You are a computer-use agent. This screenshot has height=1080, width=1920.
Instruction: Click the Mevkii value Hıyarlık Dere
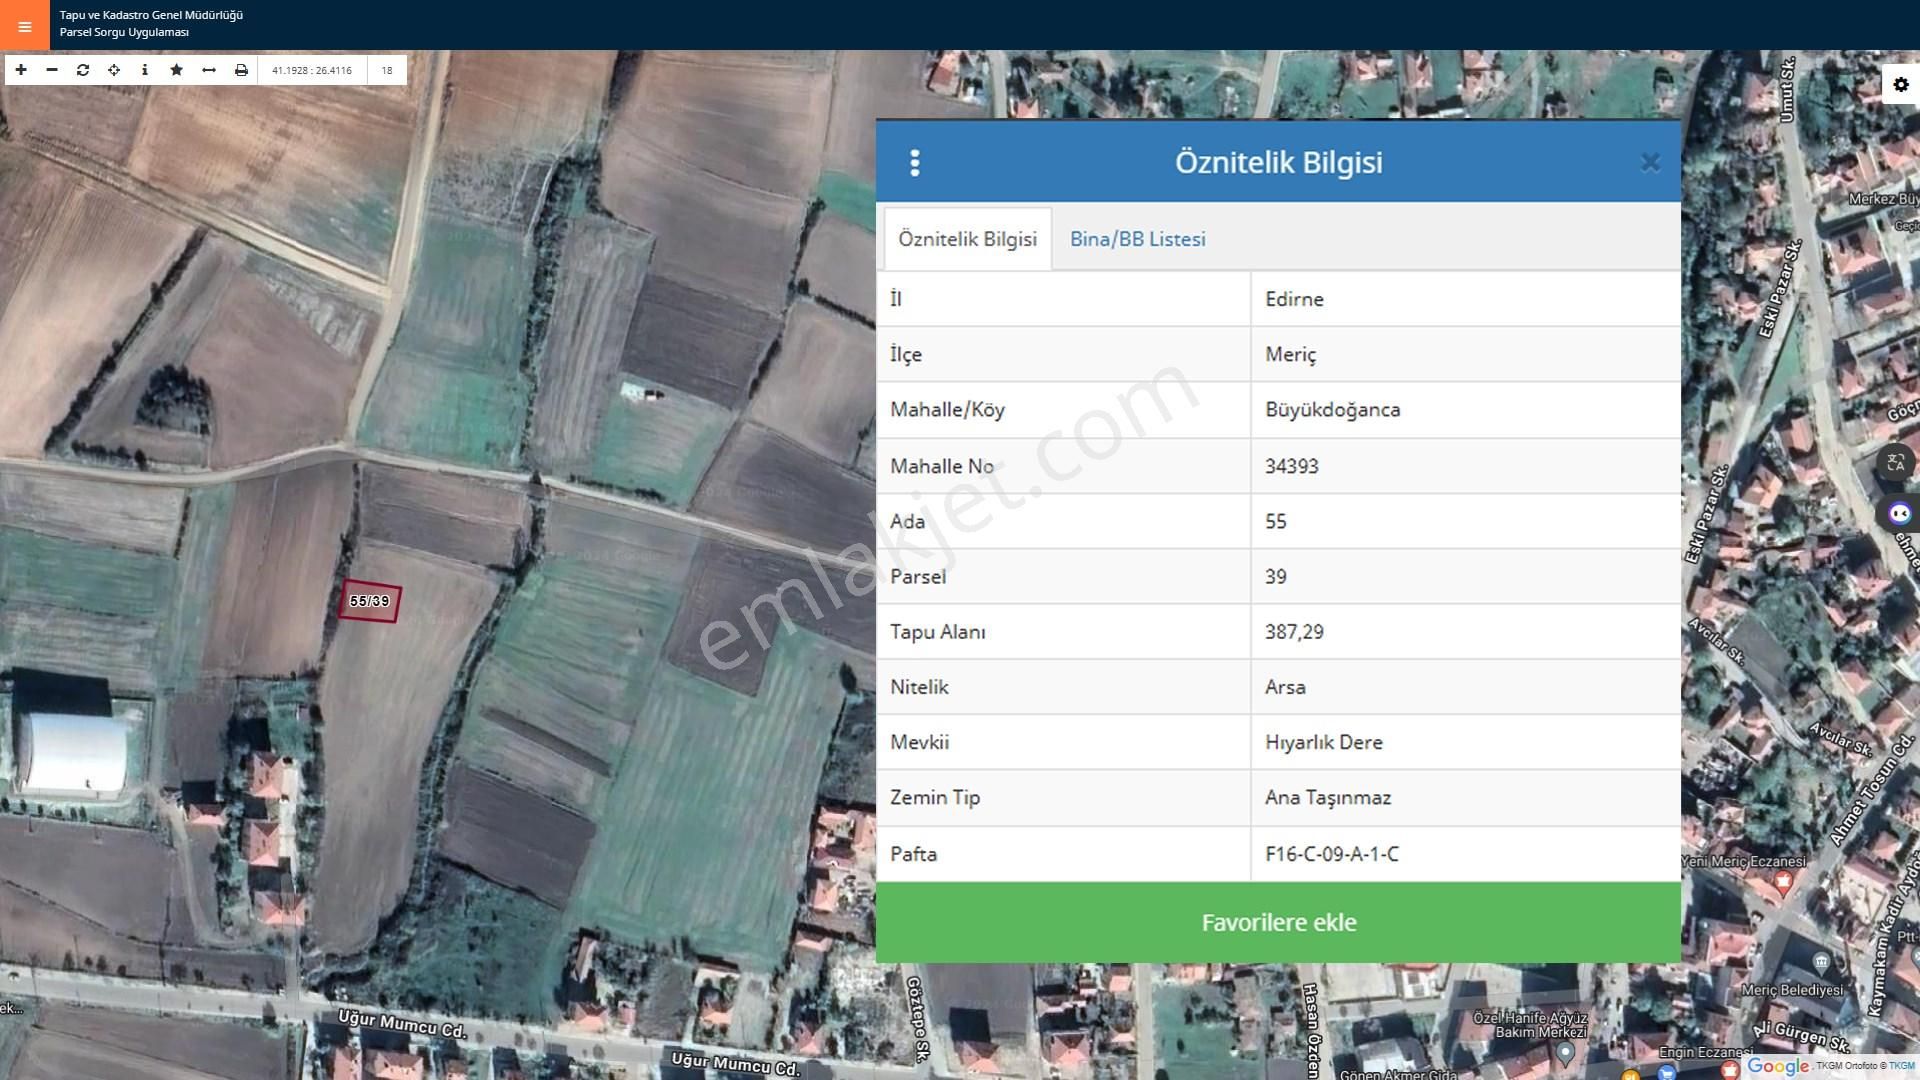[1465, 742]
